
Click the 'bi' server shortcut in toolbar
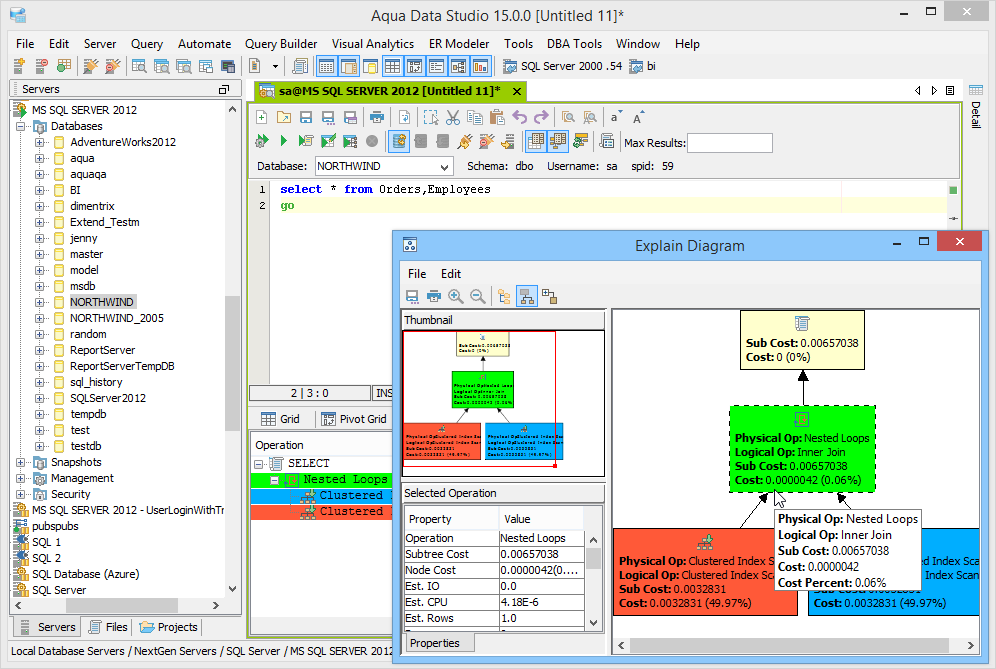tap(642, 66)
